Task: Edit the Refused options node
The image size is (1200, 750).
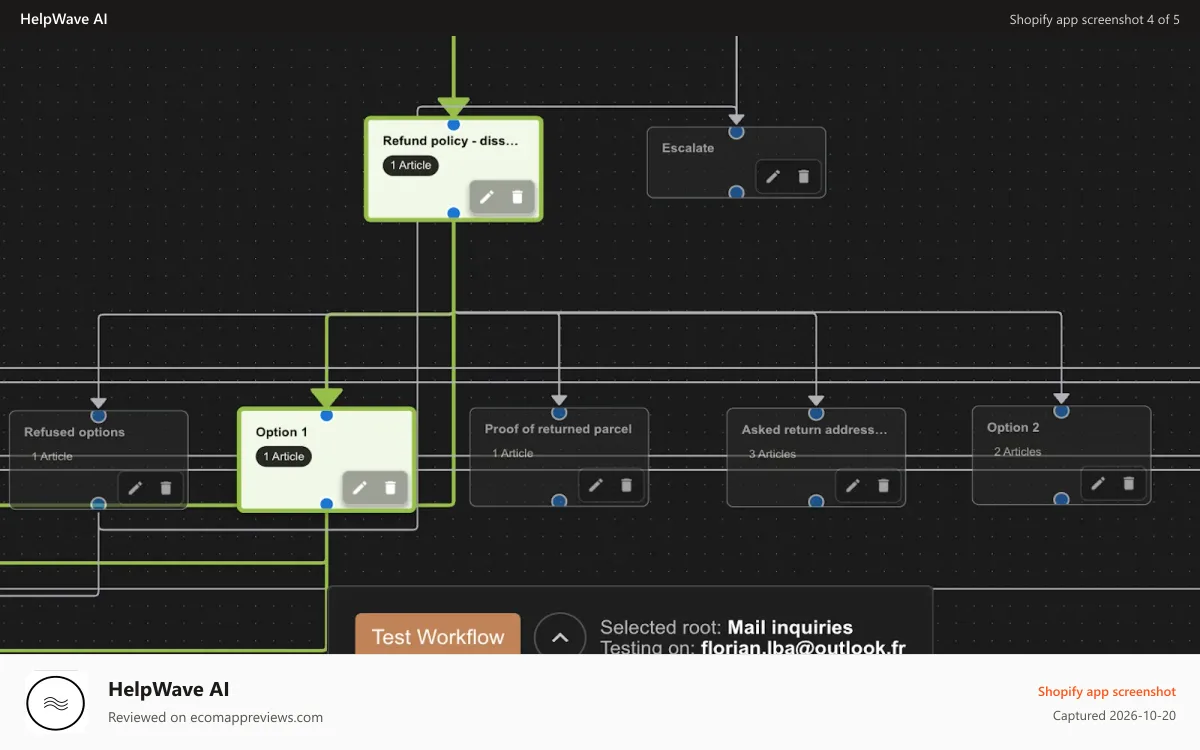Action: [135, 488]
